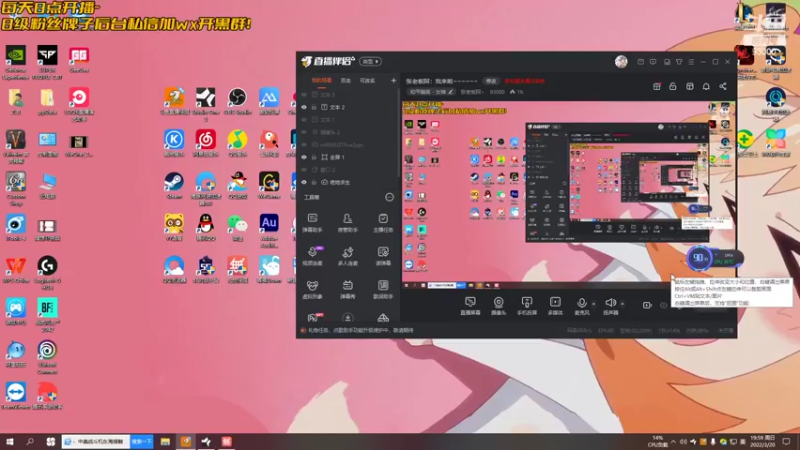Image resolution: width=800 pixels, height=450 pixels.
Task: Open the 视频连麦 tool
Action: 312,256
